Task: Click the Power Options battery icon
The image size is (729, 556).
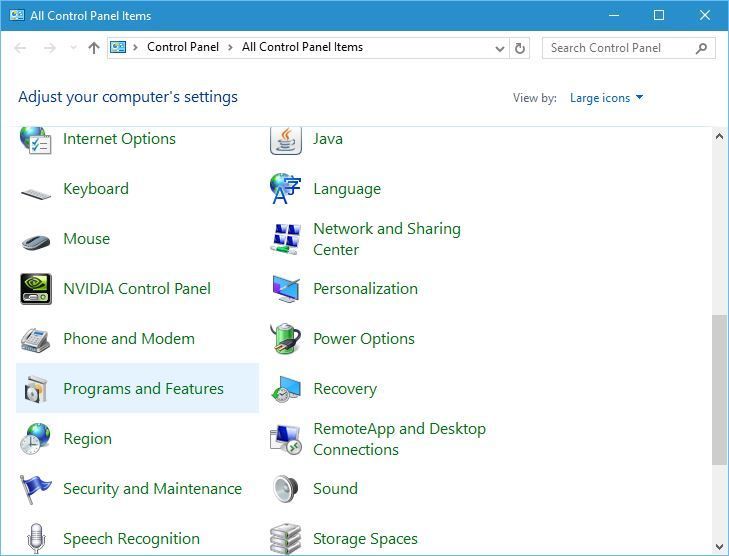Action: pyautogui.click(x=285, y=339)
